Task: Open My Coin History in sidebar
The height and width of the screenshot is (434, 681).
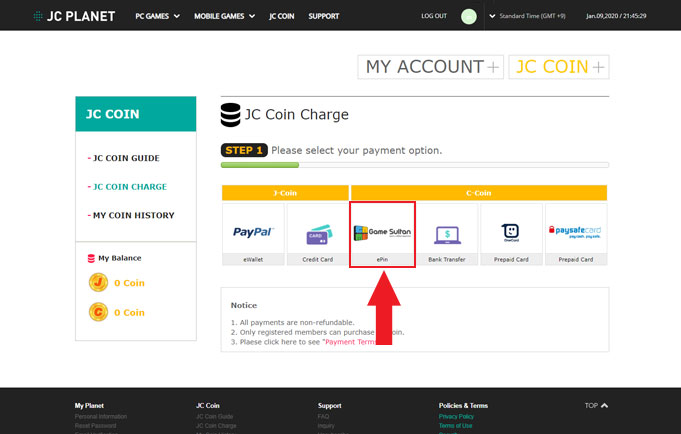Action: click(133, 215)
